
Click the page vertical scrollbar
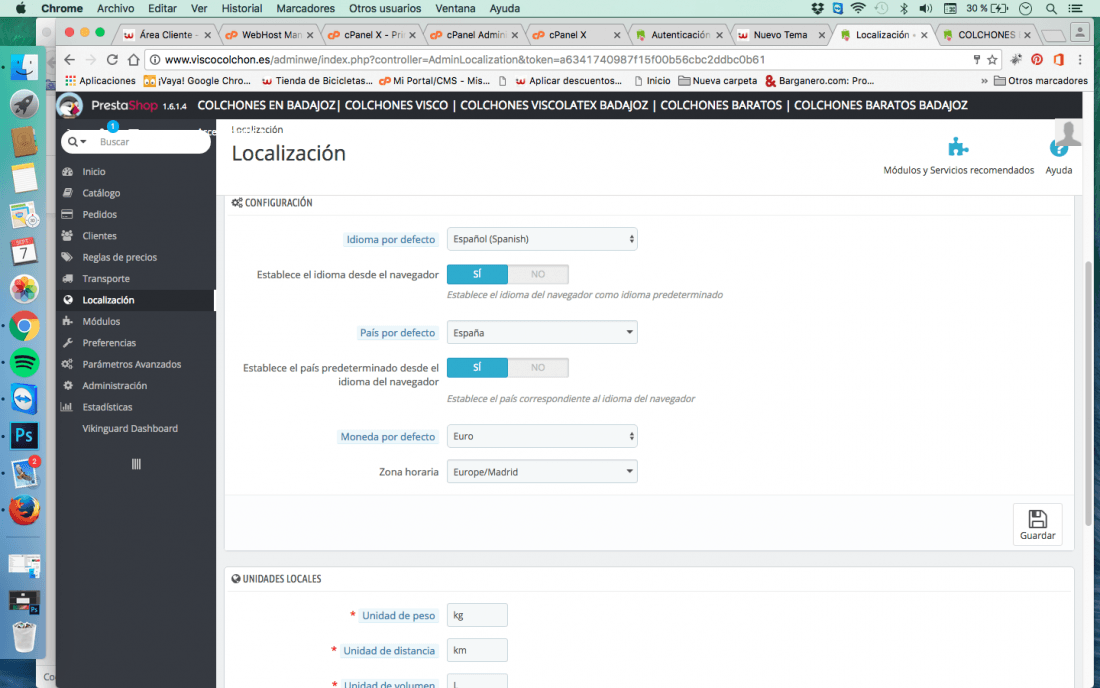1088,393
